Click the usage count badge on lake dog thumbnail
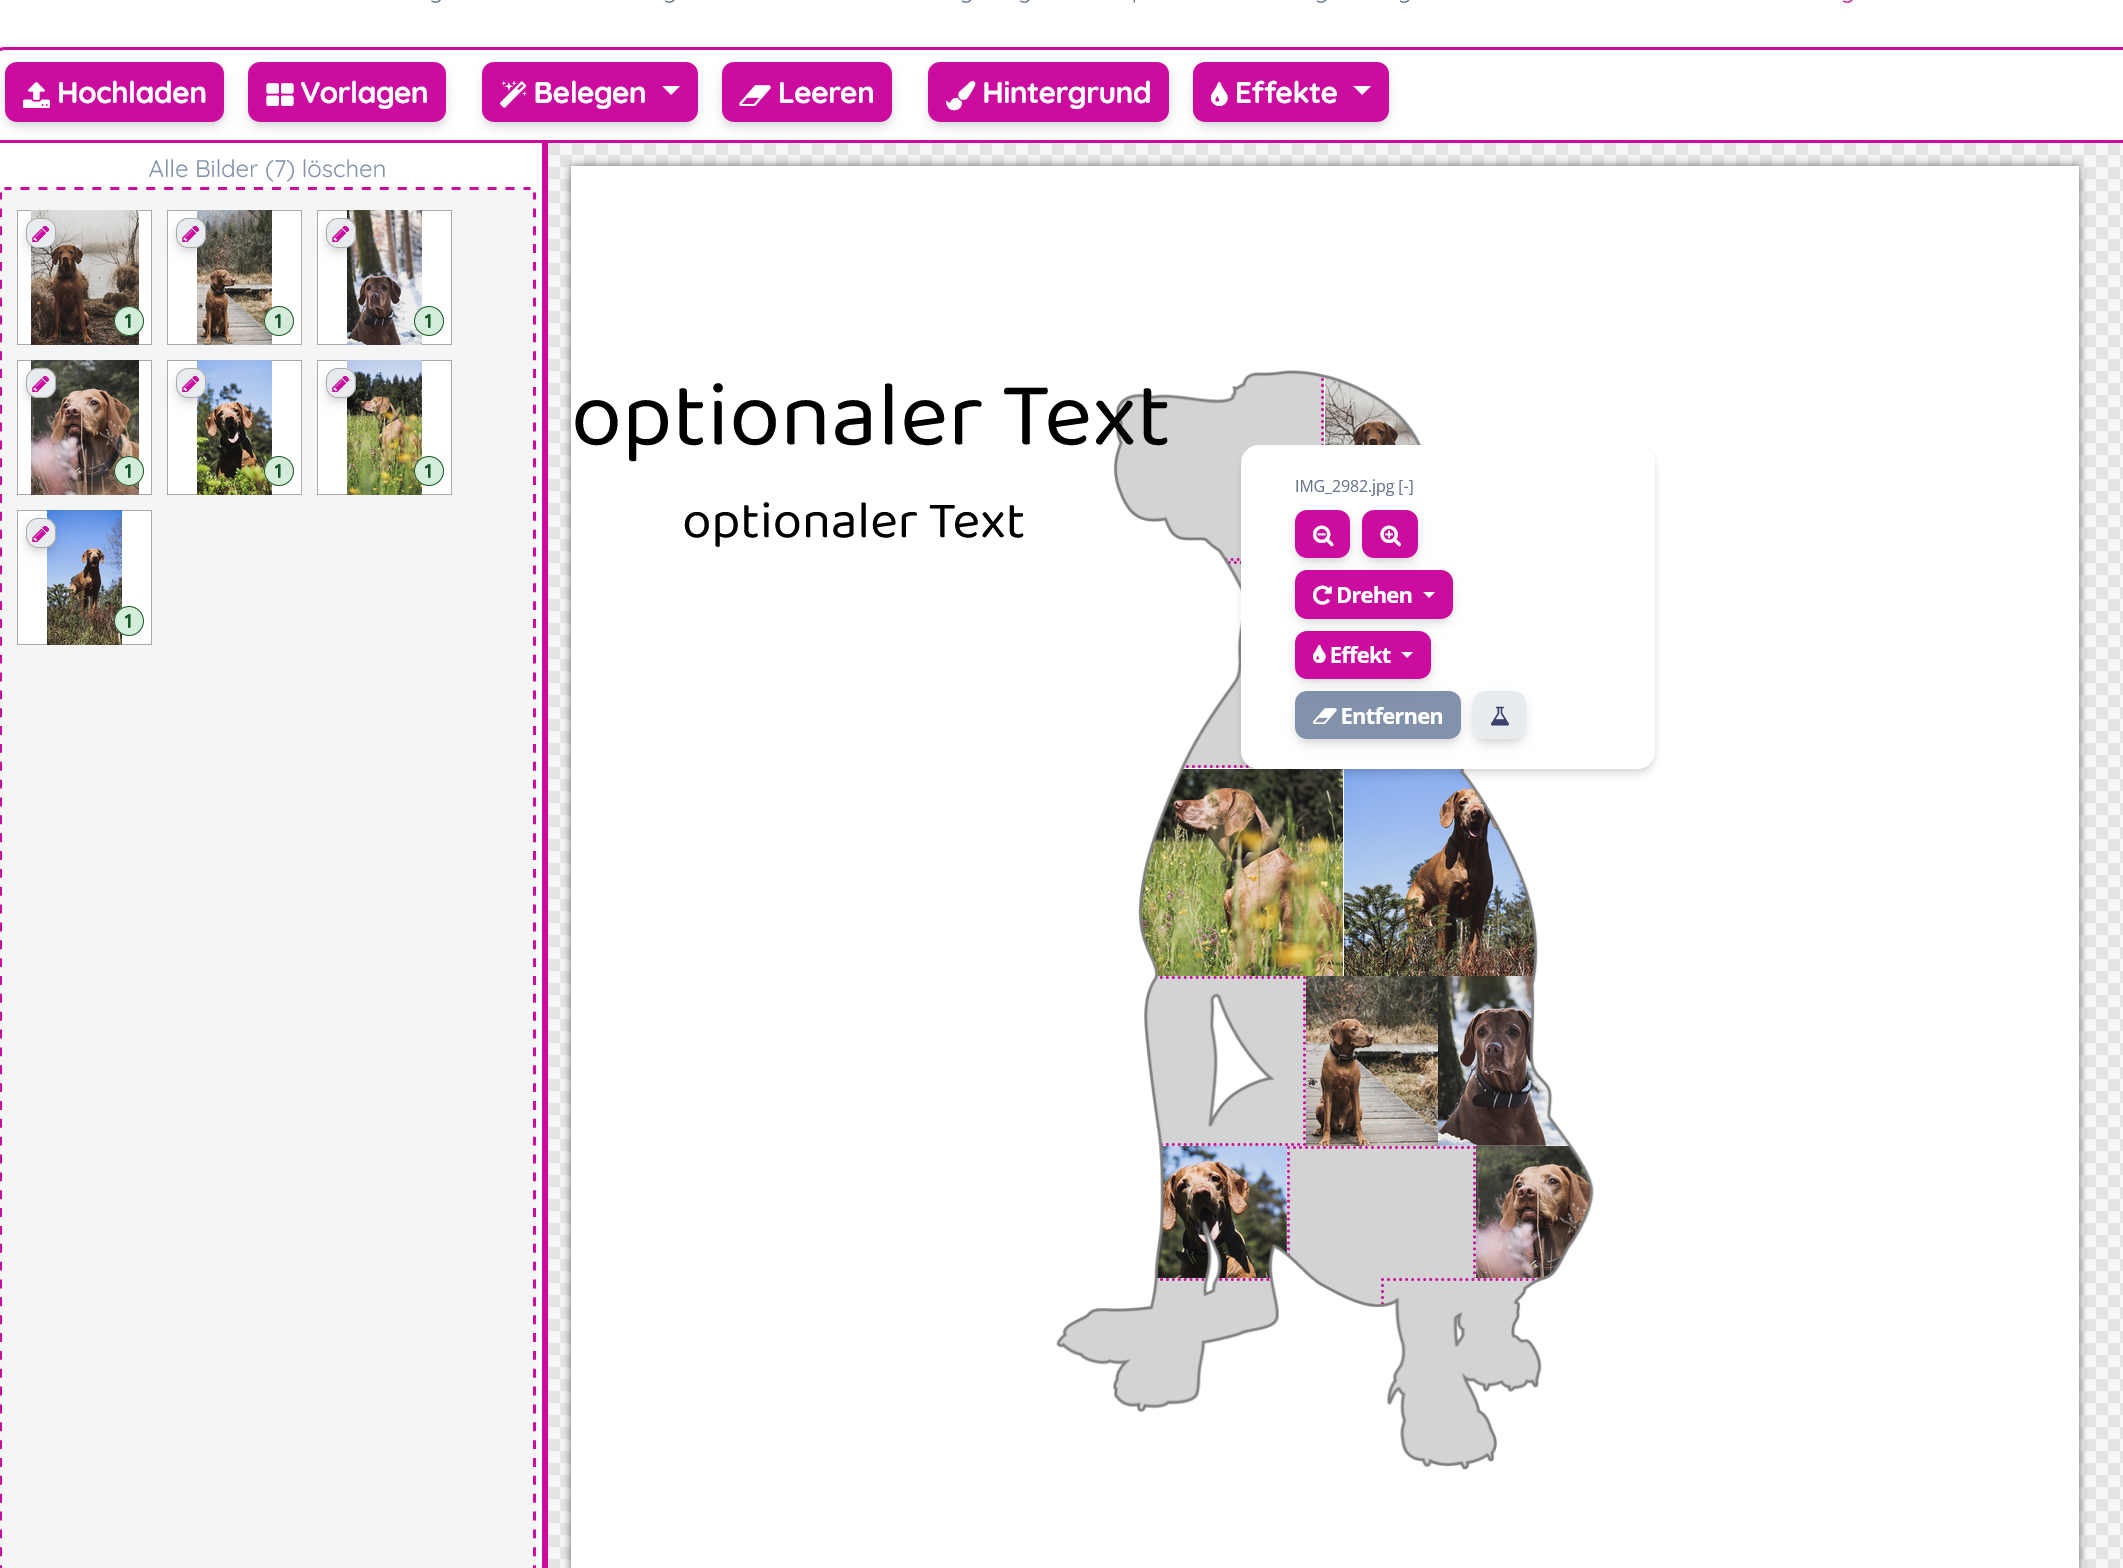2123x1568 pixels. (x=128, y=321)
